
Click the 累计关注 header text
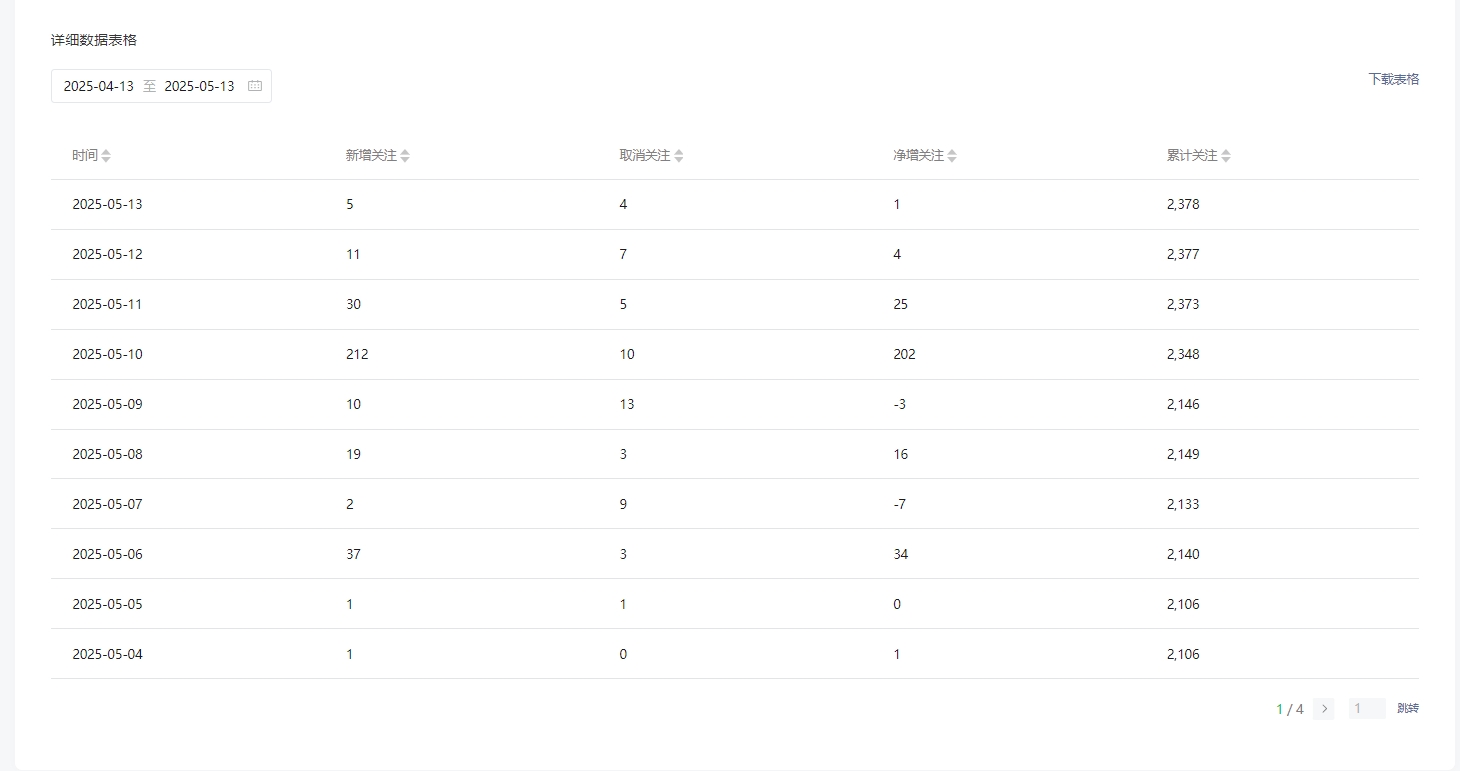[1192, 156]
